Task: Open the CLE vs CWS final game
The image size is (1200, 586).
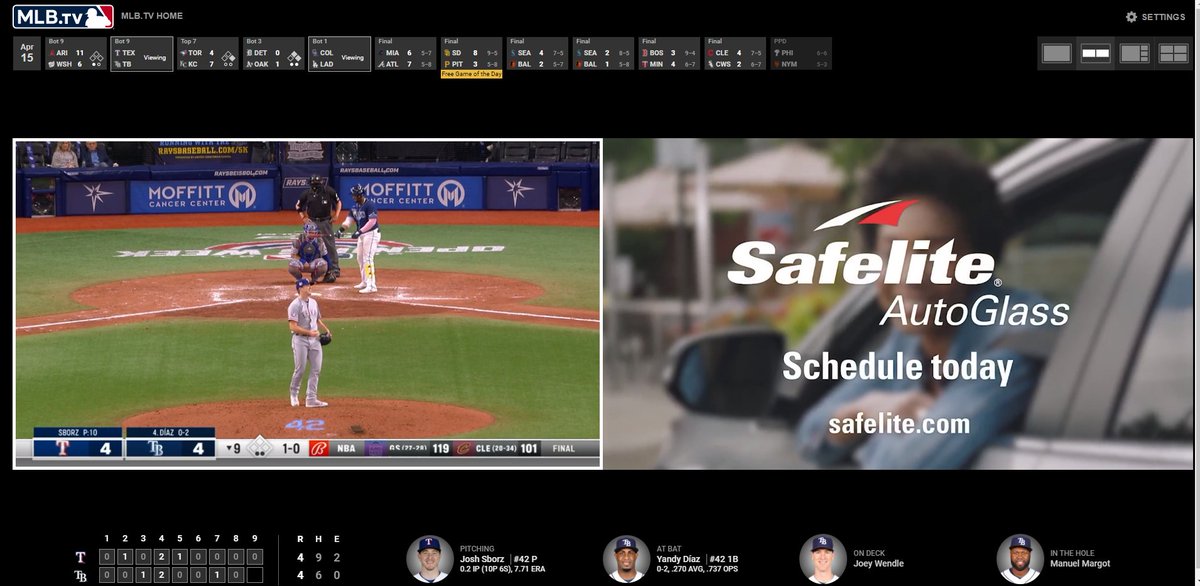Action: [735, 53]
